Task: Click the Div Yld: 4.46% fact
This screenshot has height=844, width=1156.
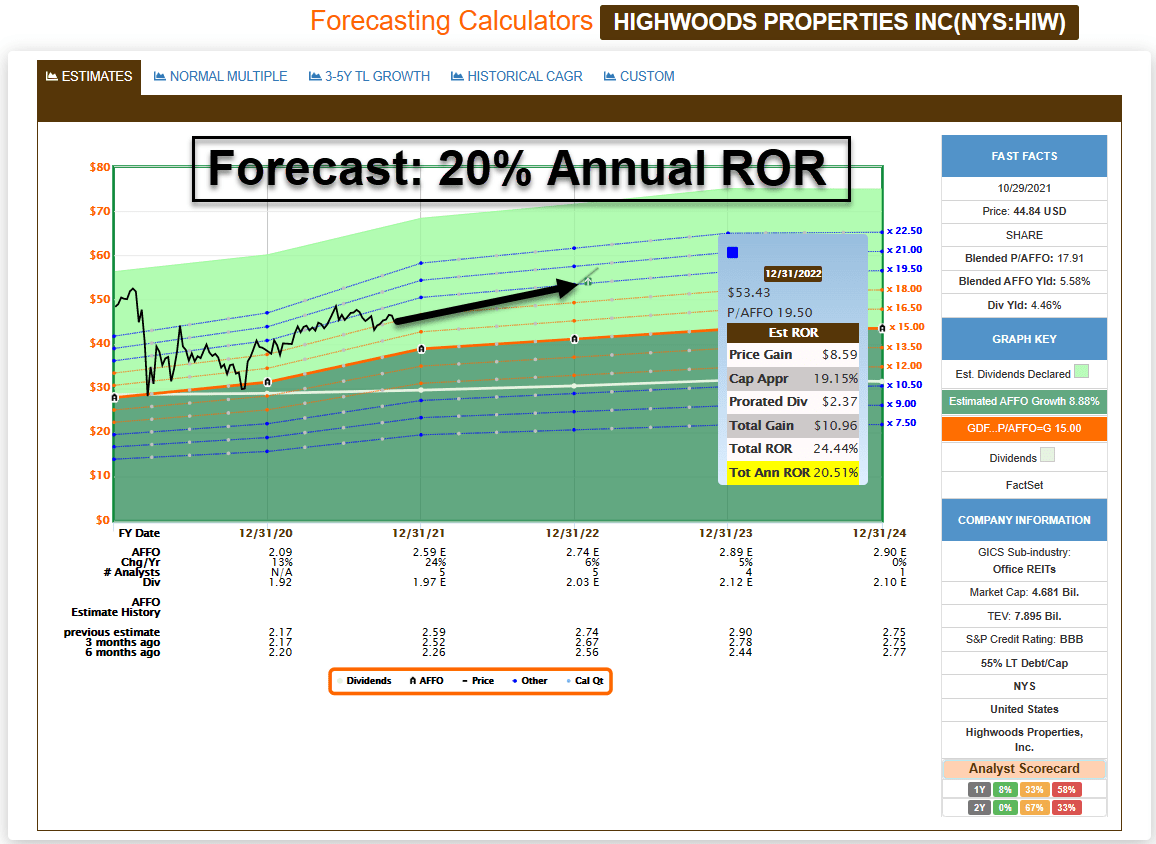Action: pyautogui.click(x=1024, y=305)
